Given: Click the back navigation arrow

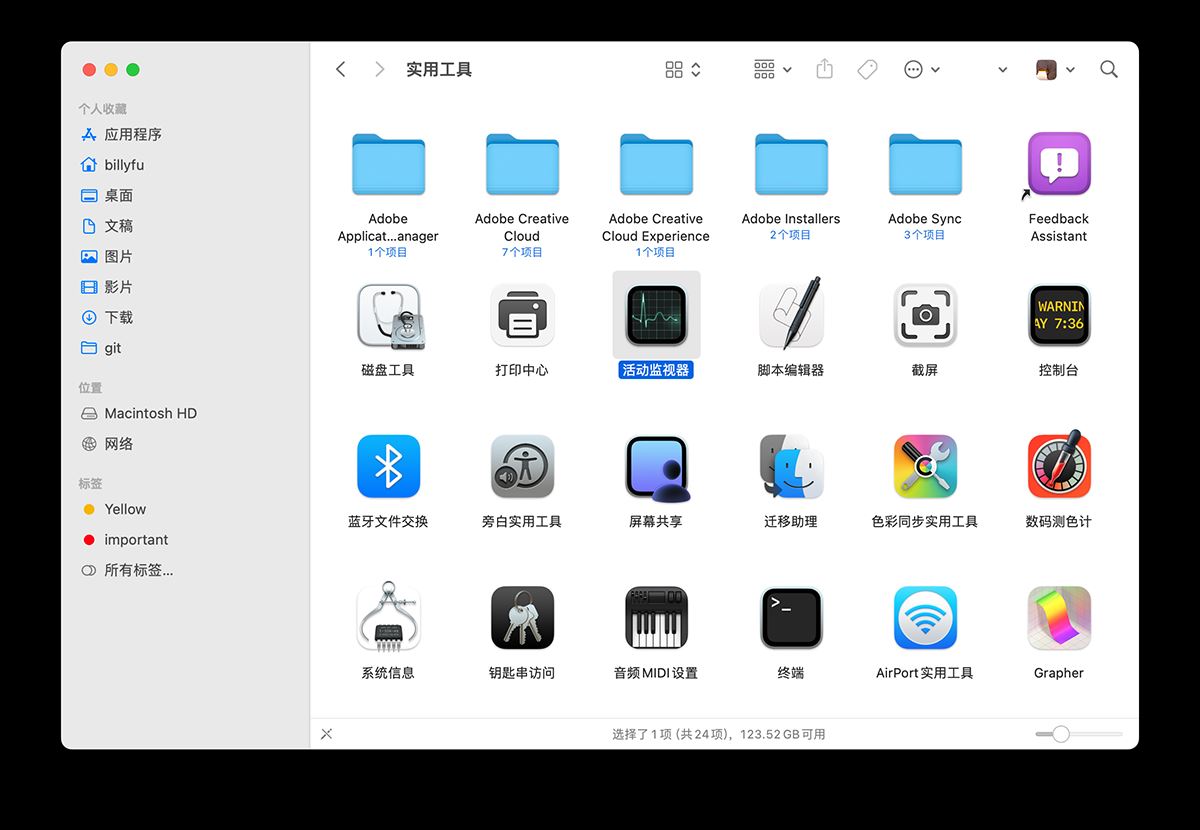Looking at the screenshot, I should click(341, 68).
